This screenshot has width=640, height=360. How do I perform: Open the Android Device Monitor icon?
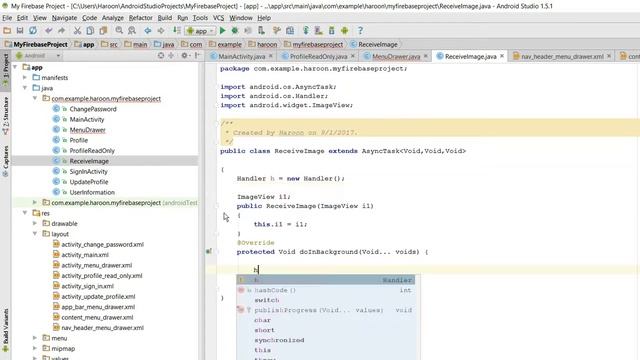(x=344, y=31)
